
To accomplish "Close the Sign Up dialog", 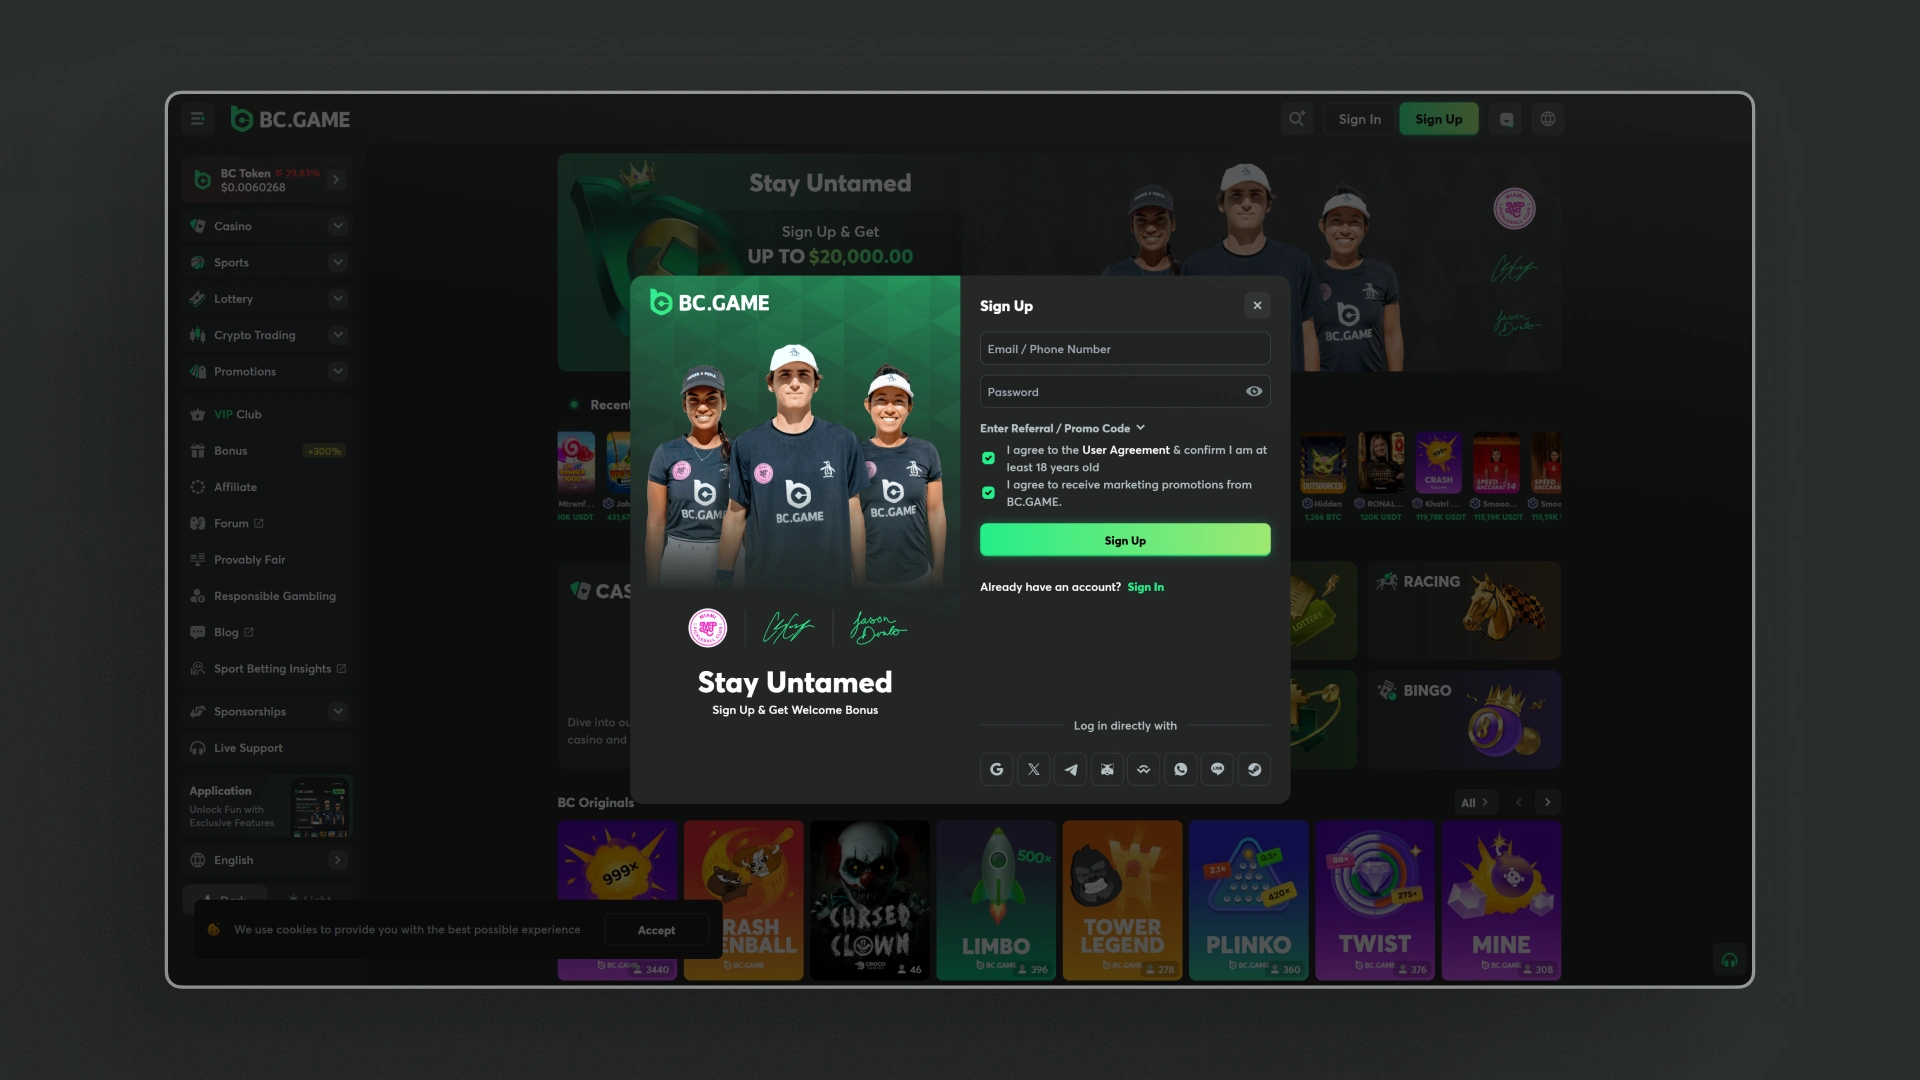I will point(1257,305).
